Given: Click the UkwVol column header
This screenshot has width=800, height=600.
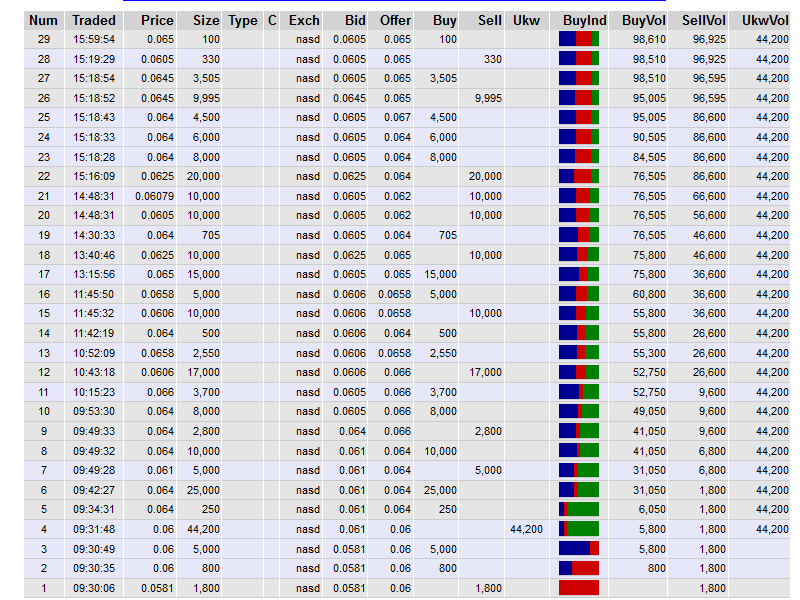Looking at the screenshot, I should [765, 20].
